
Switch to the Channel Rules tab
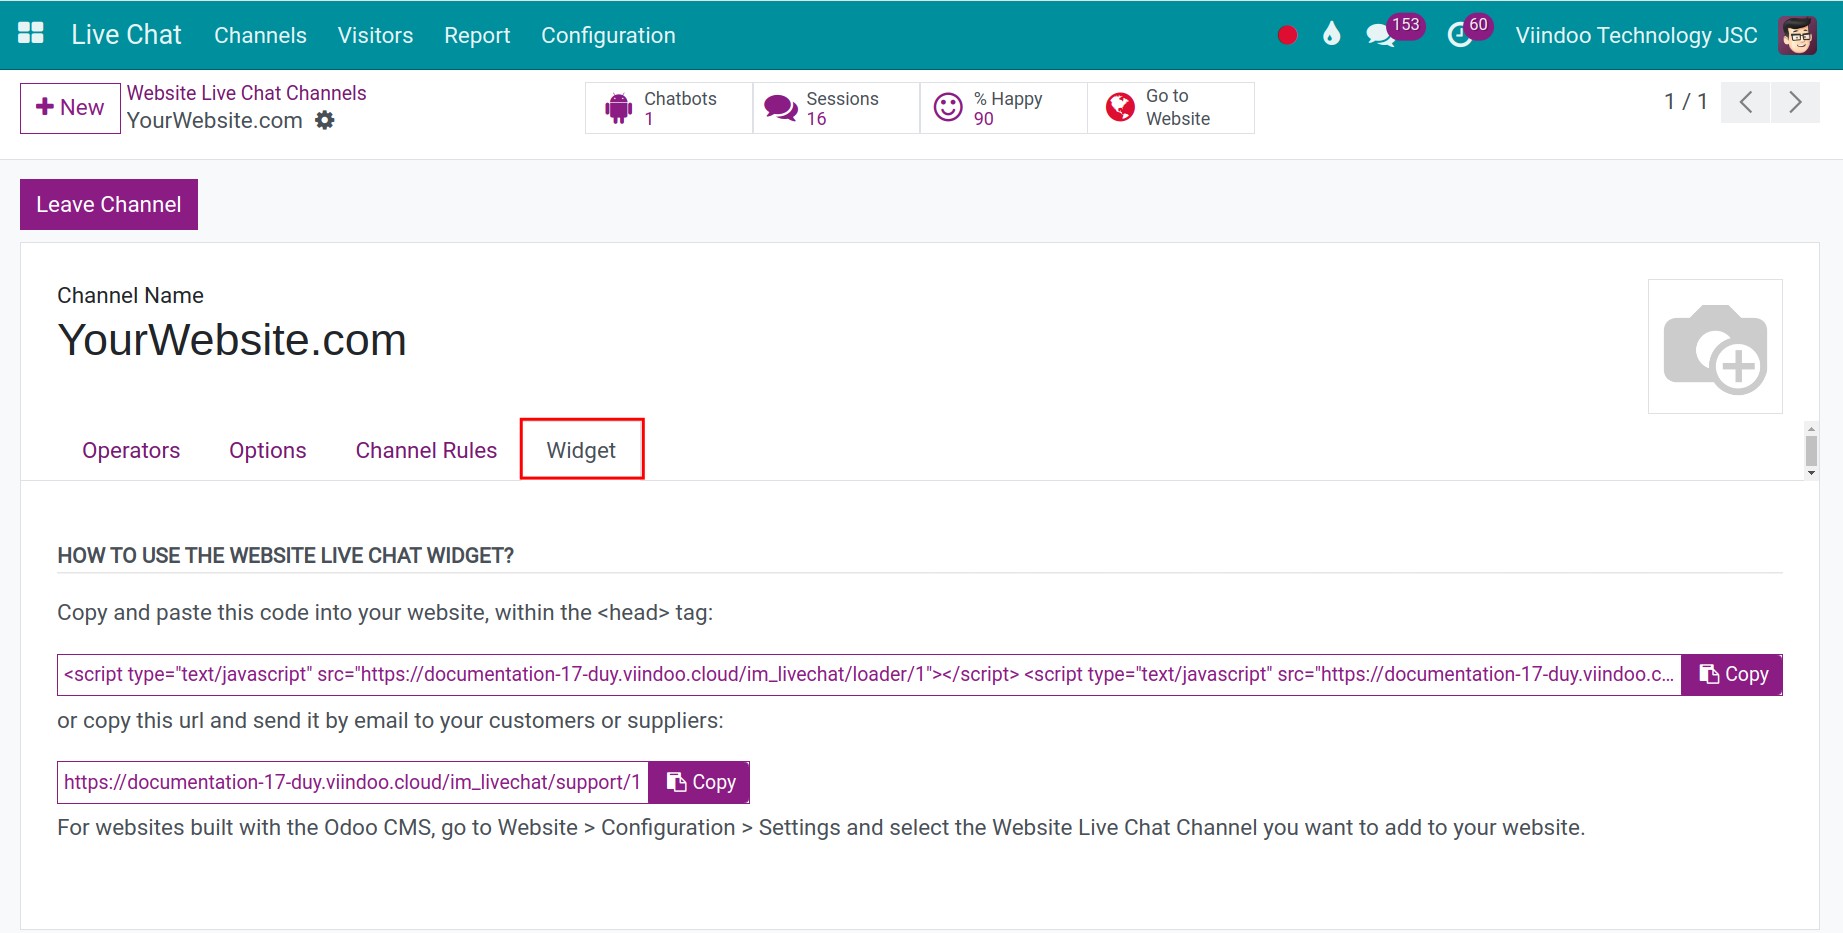coord(426,451)
